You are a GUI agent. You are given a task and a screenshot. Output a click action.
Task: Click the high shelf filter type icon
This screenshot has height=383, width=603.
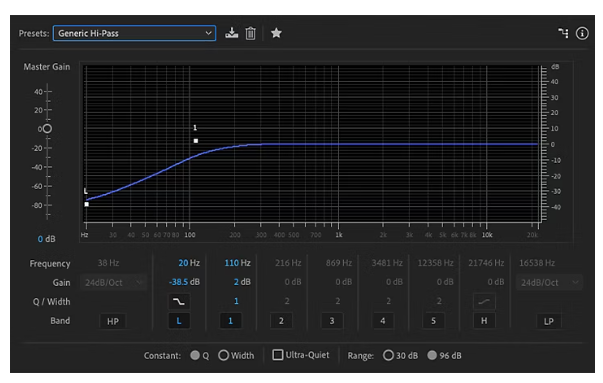pyautogui.click(x=484, y=301)
